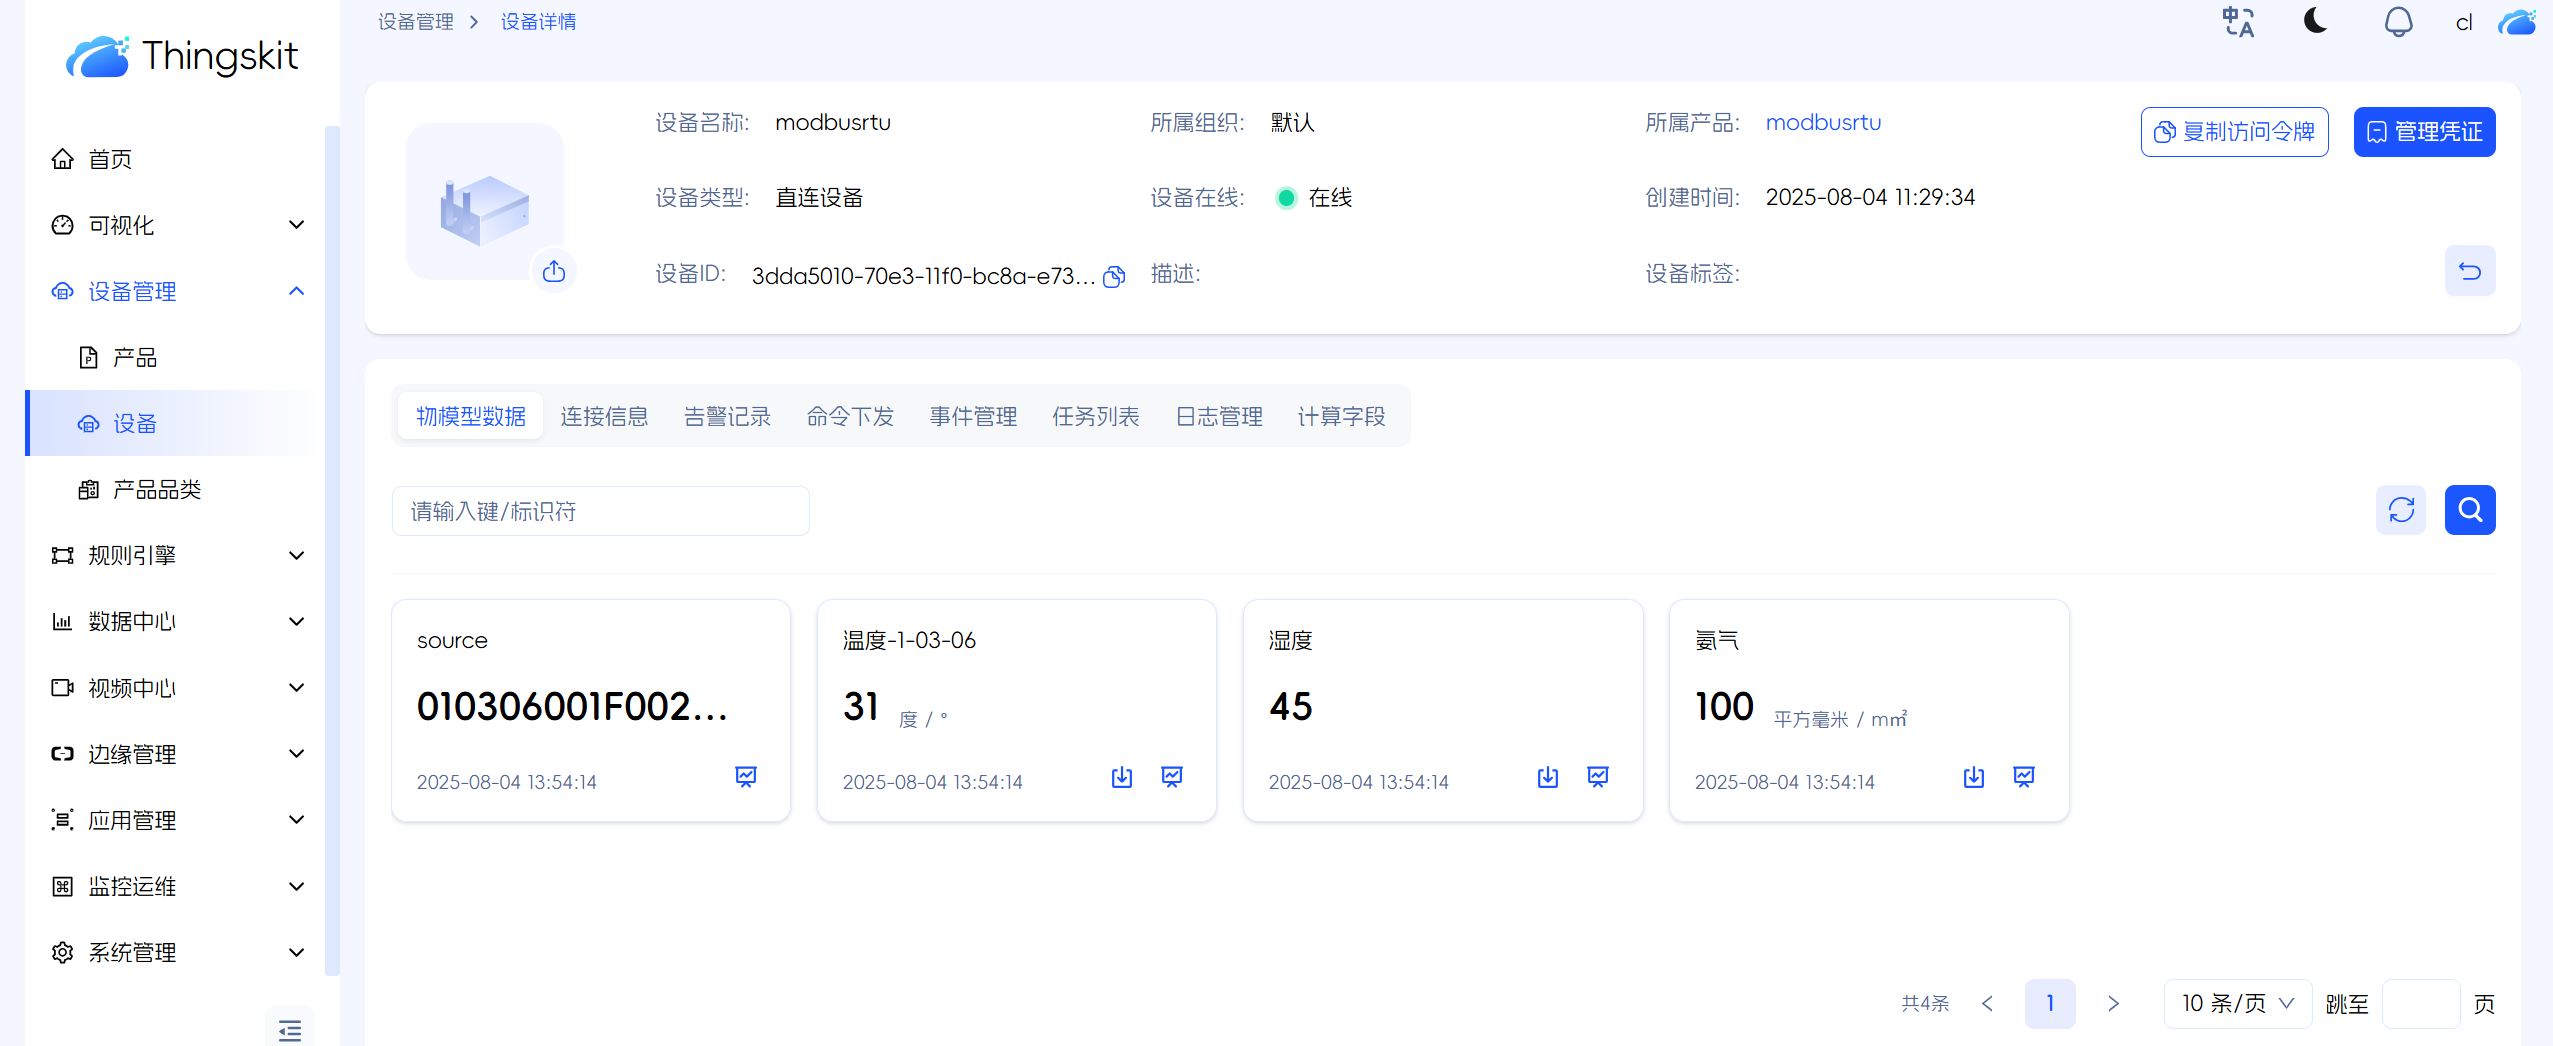
Task: Click the language translation icon
Action: click(x=2238, y=22)
